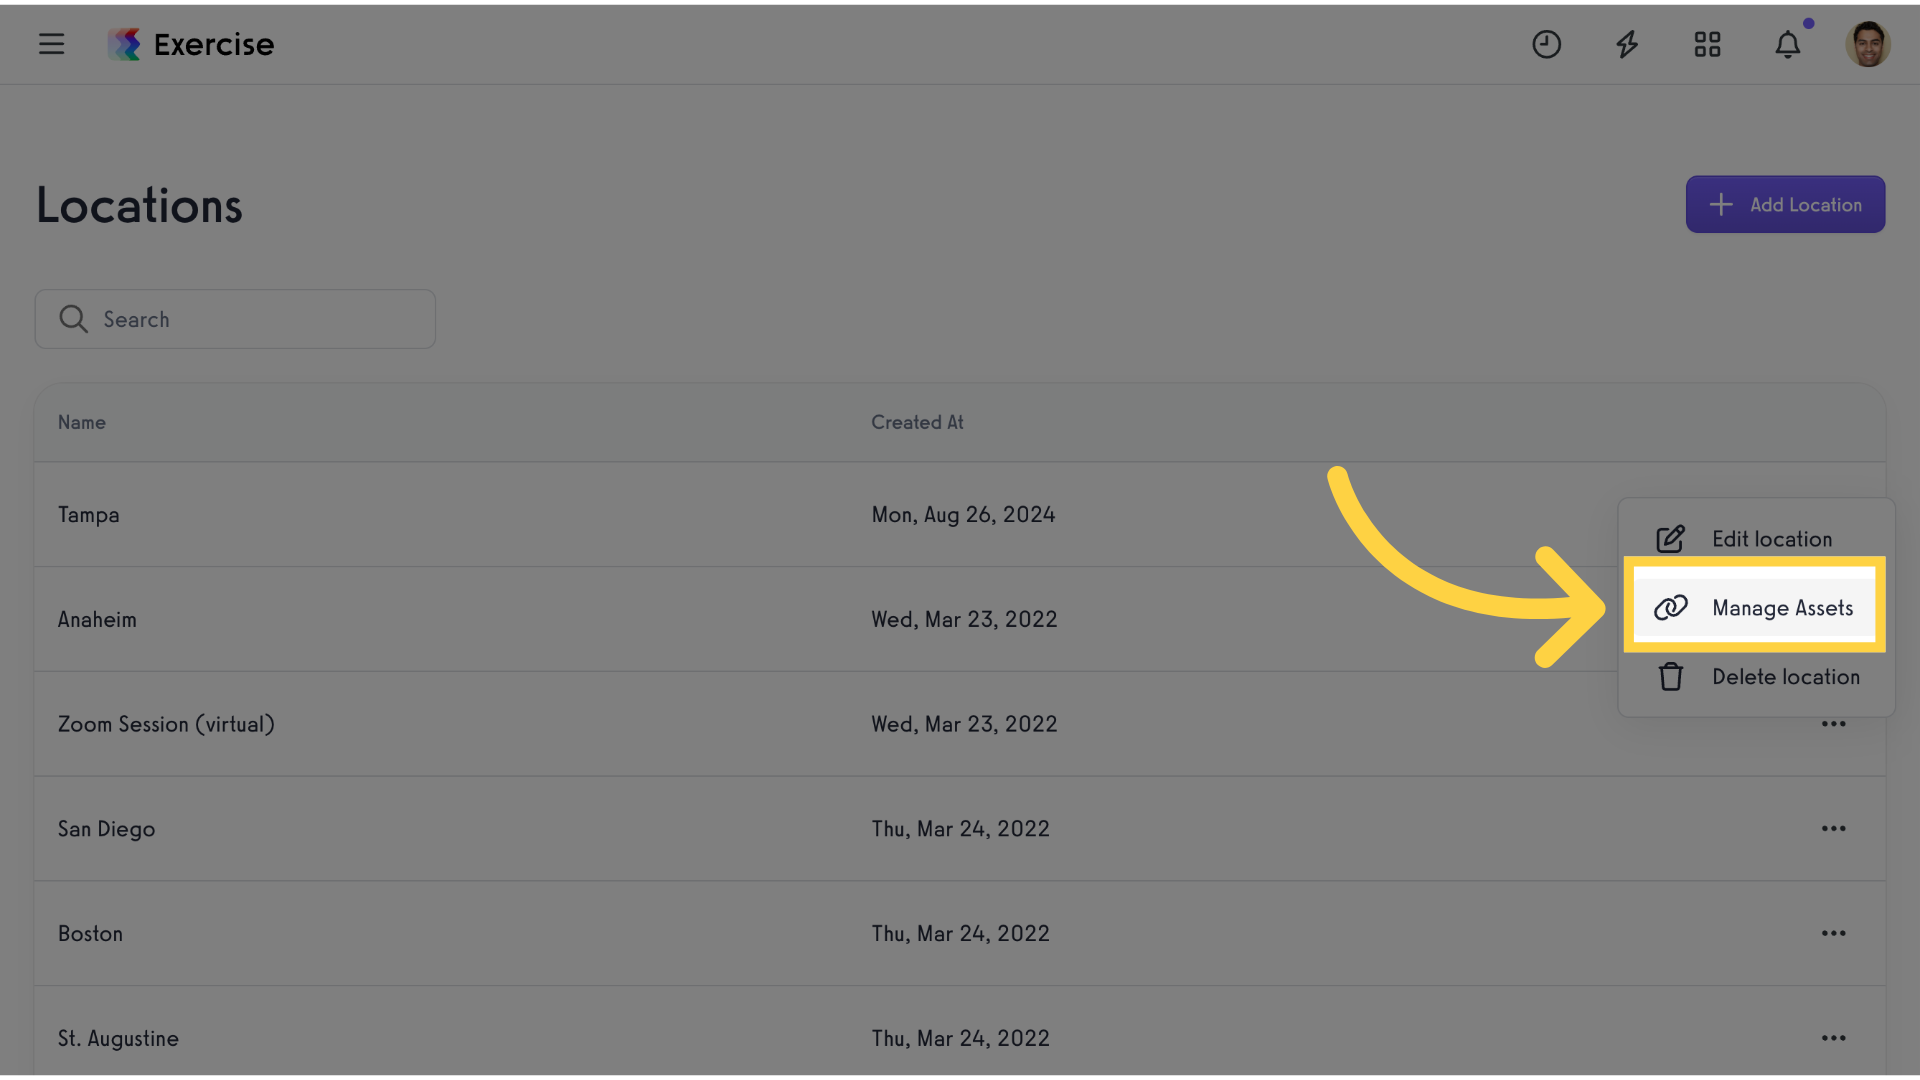This screenshot has height=1080, width=1920.
Task: Click the Anaheim location row
Action: [960, 619]
